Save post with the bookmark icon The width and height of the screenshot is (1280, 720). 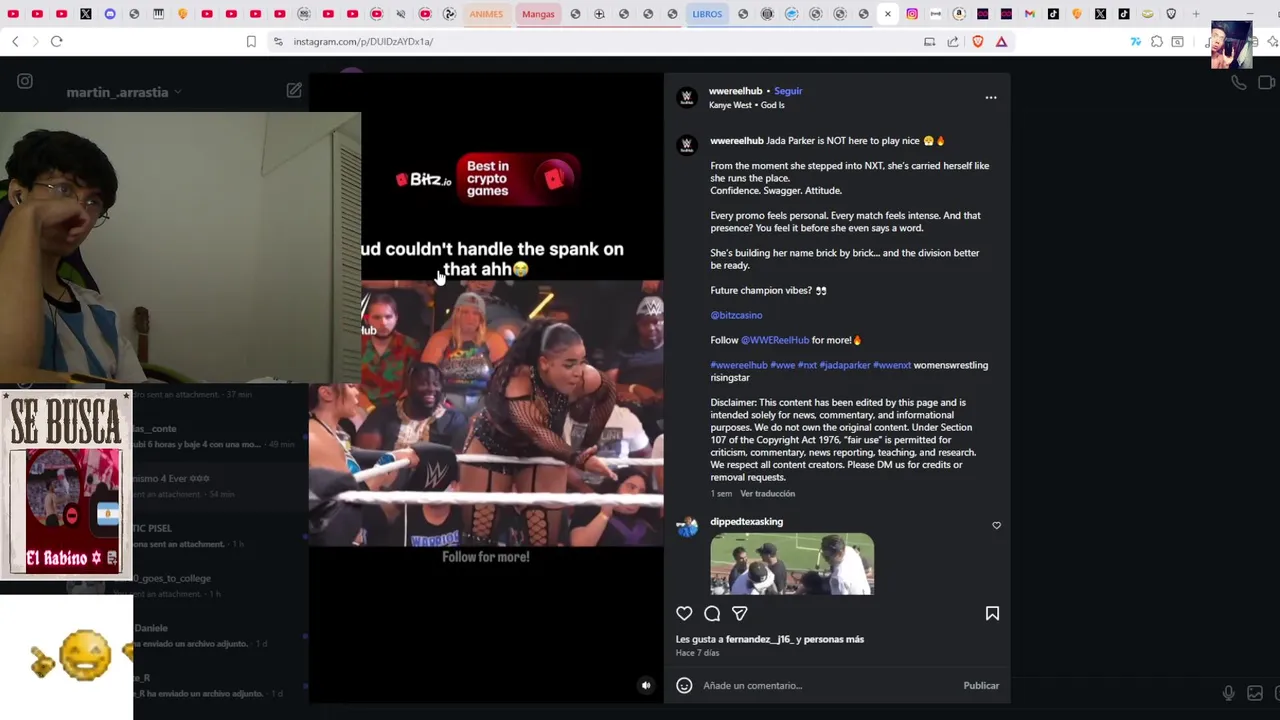(x=992, y=613)
